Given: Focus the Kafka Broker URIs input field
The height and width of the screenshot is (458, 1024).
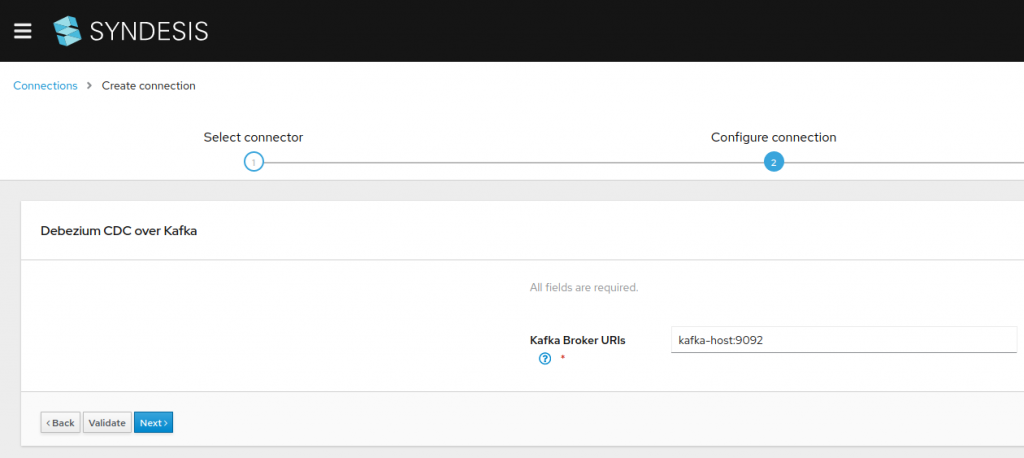Looking at the screenshot, I should click(x=843, y=340).
